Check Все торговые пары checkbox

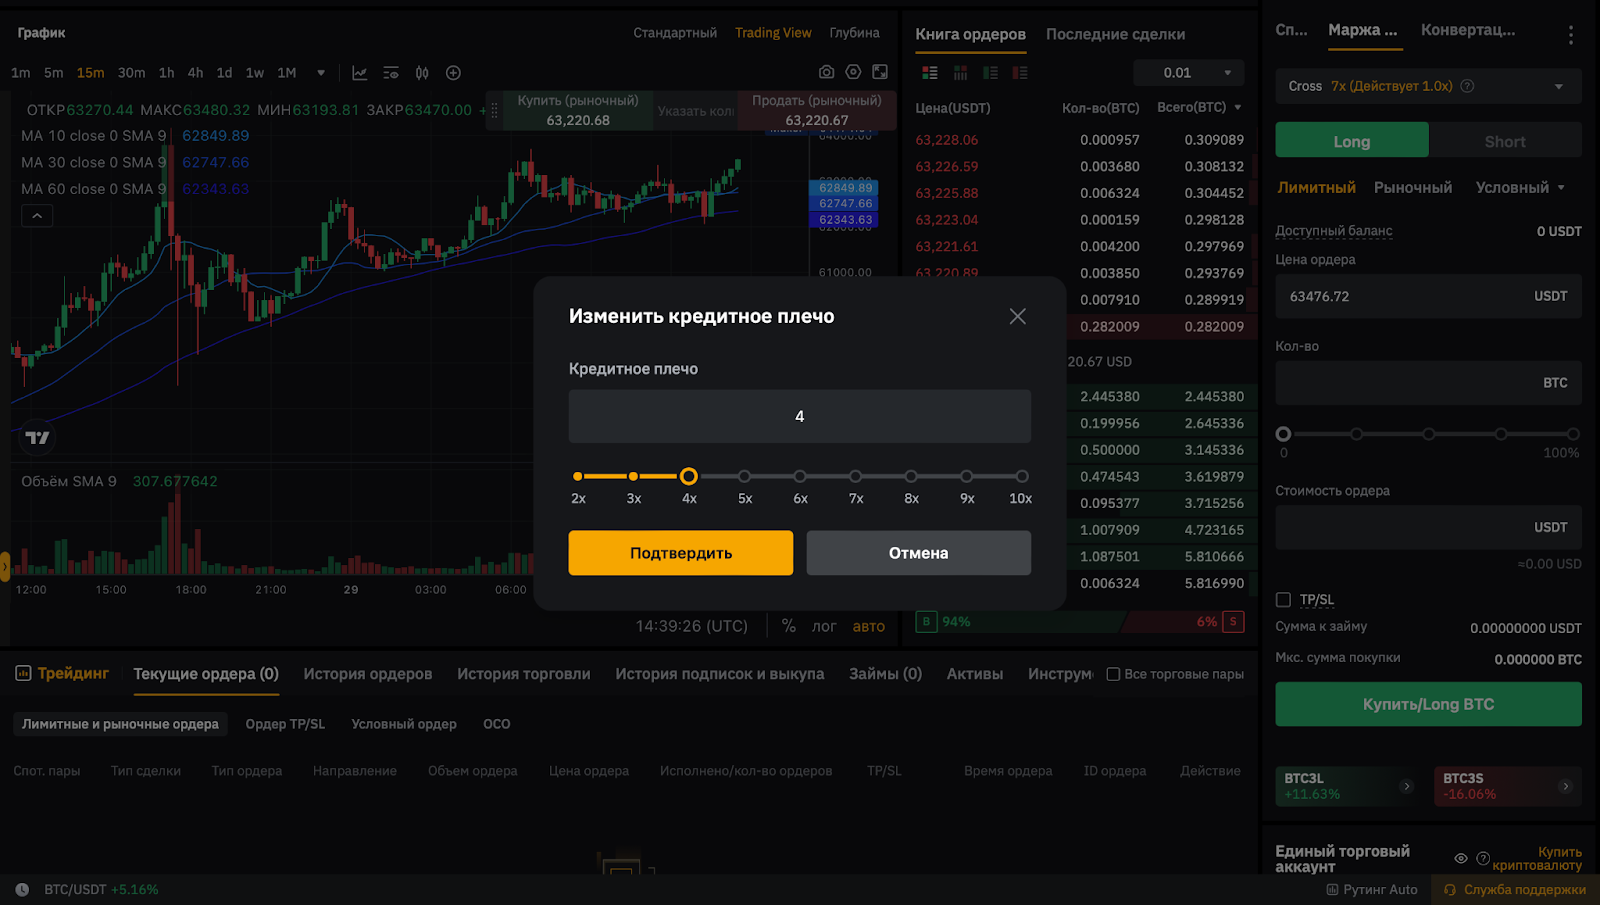click(x=1113, y=674)
